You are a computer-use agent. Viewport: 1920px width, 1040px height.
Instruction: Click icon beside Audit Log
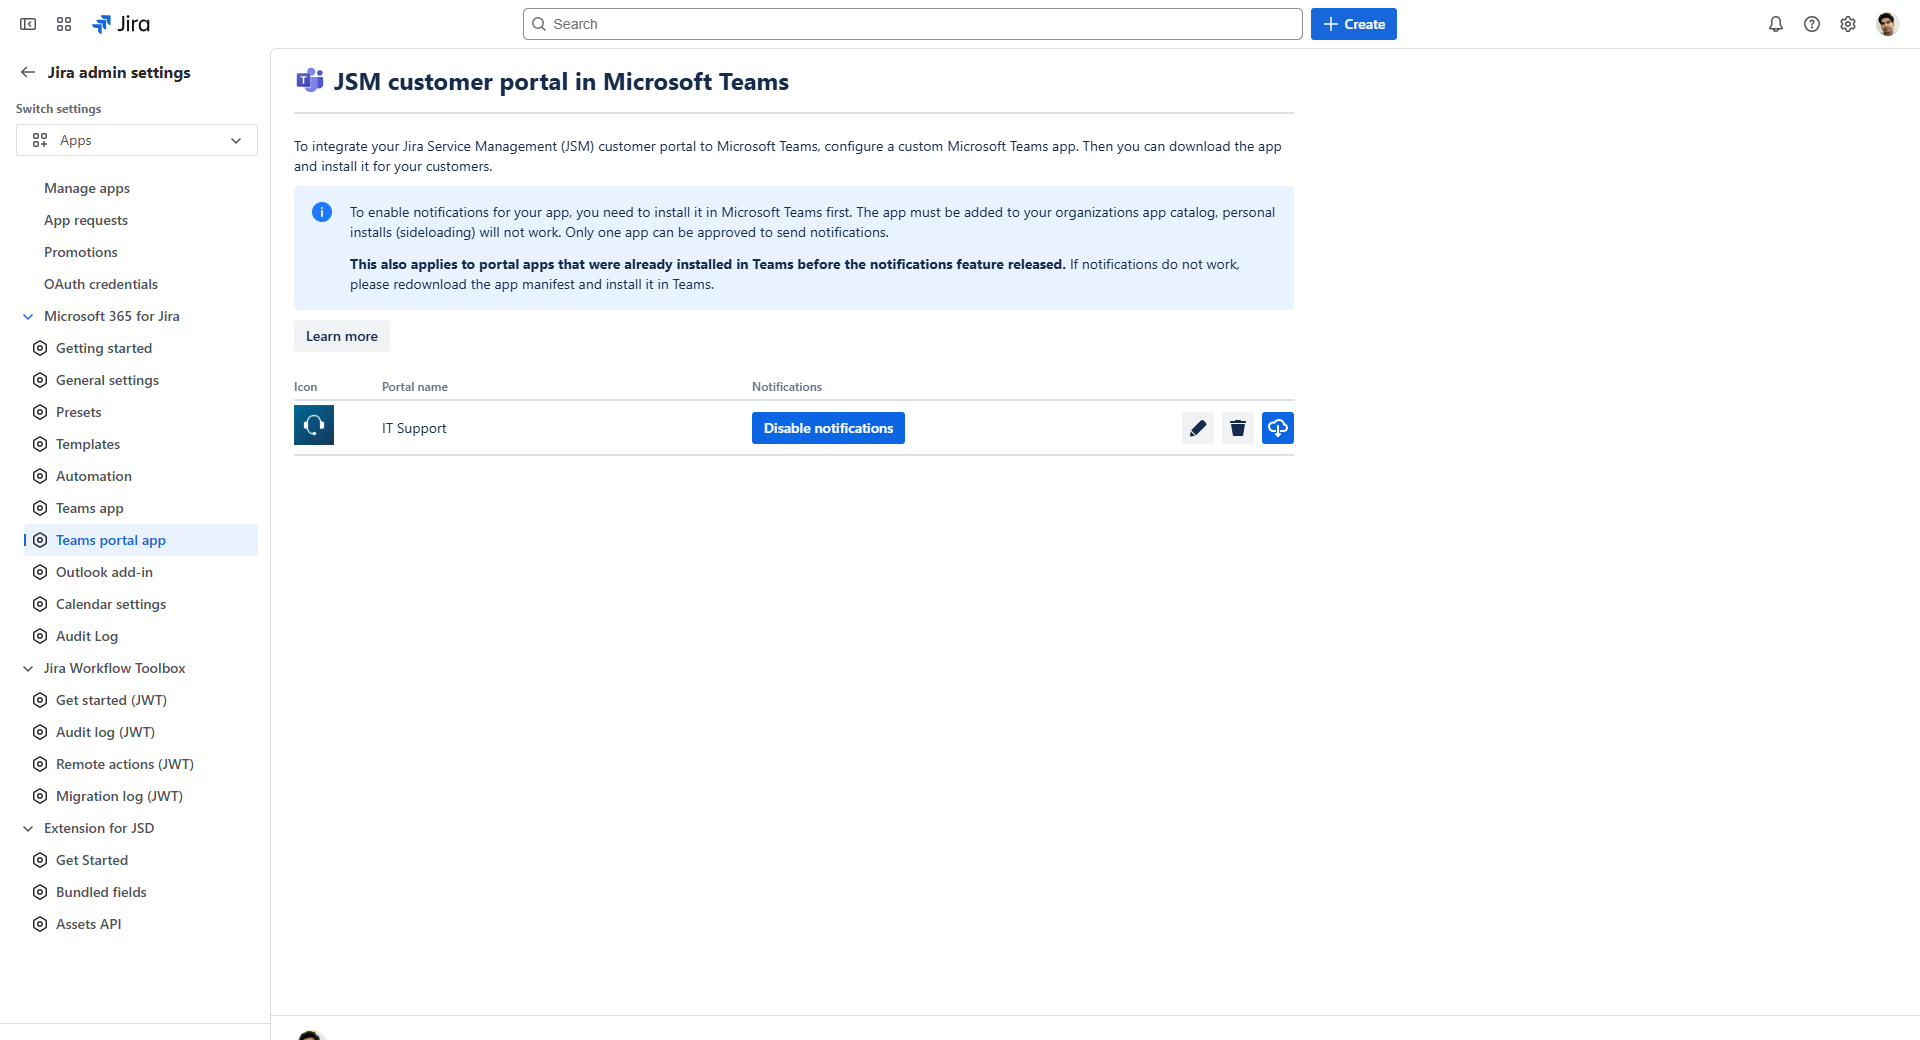pyautogui.click(x=40, y=636)
